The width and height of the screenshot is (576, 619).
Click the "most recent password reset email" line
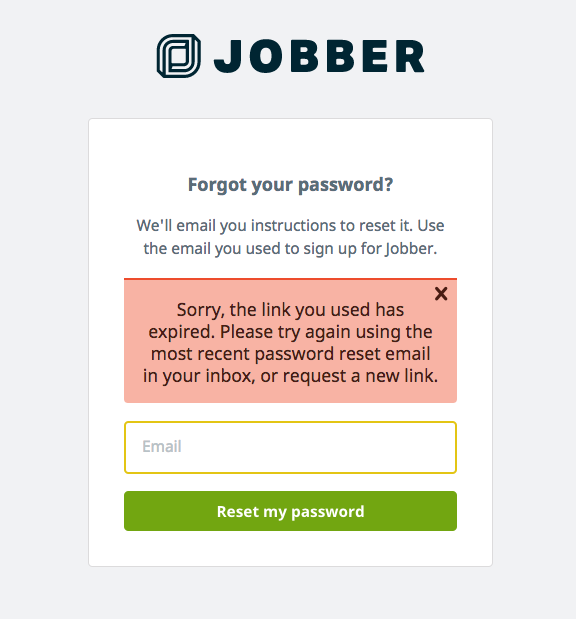click(290, 354)
